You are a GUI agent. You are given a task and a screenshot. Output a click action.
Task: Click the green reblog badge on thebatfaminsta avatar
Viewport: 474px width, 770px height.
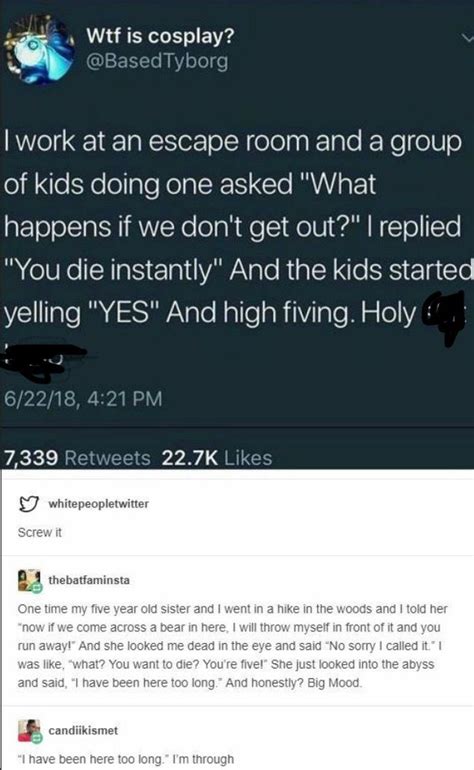[x=36, y=586]
